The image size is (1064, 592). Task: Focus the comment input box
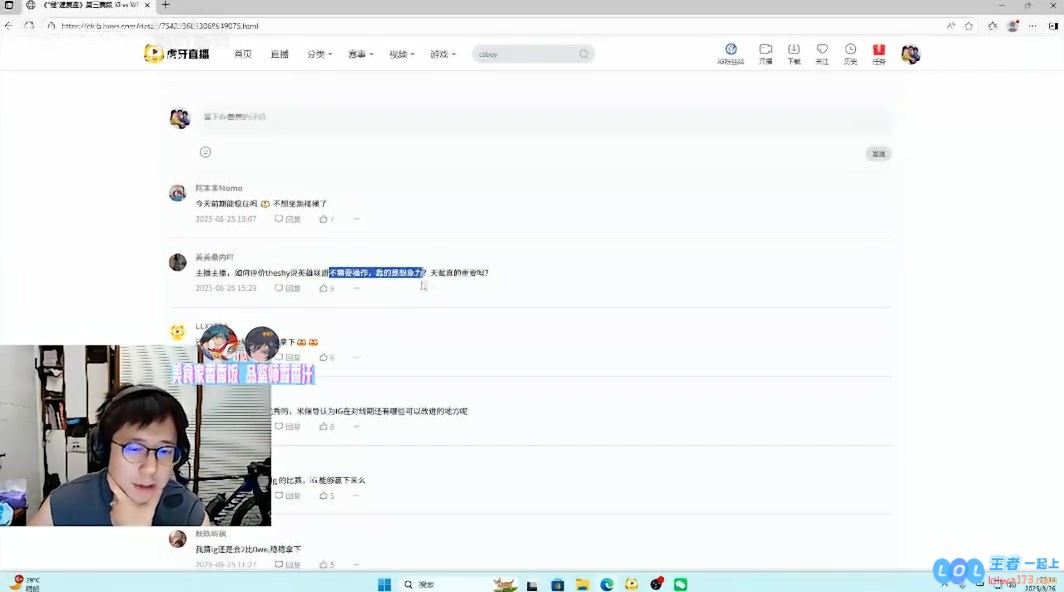[545, 117]
